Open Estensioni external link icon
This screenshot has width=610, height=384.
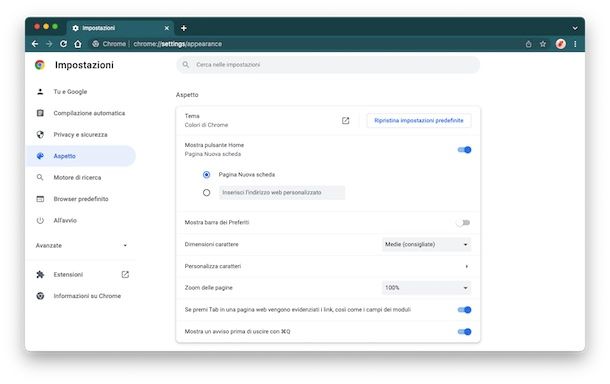tap(125, 275)
